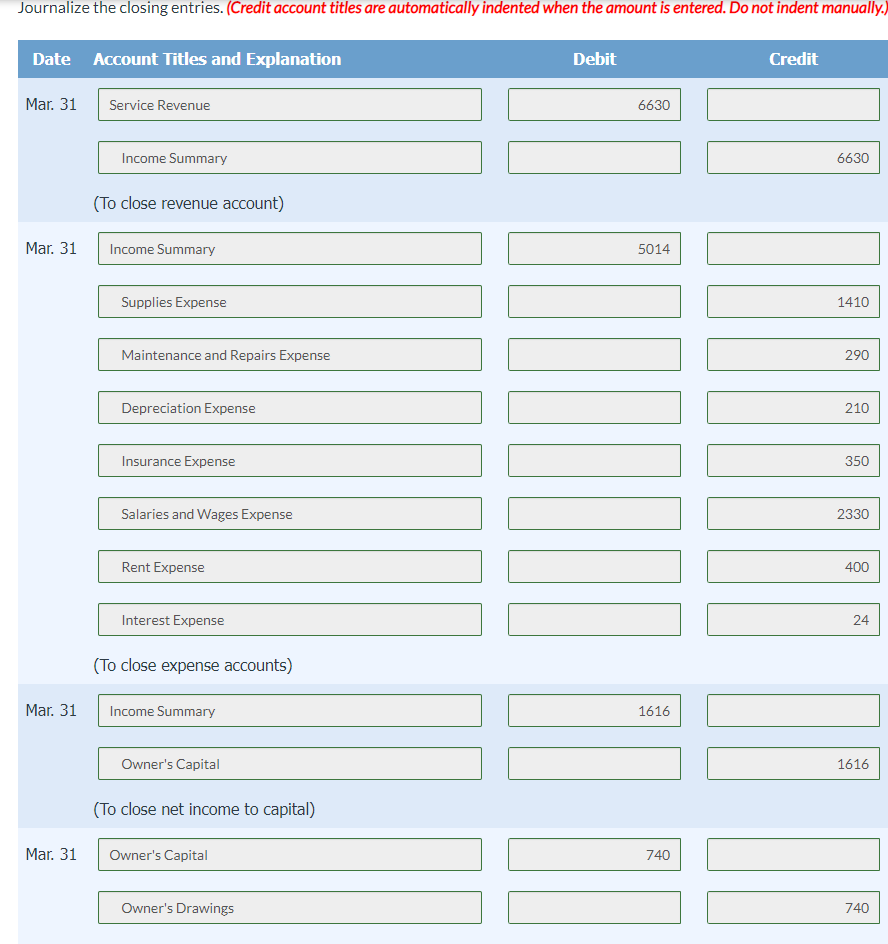Select the Supplies Expense account field

289,301
